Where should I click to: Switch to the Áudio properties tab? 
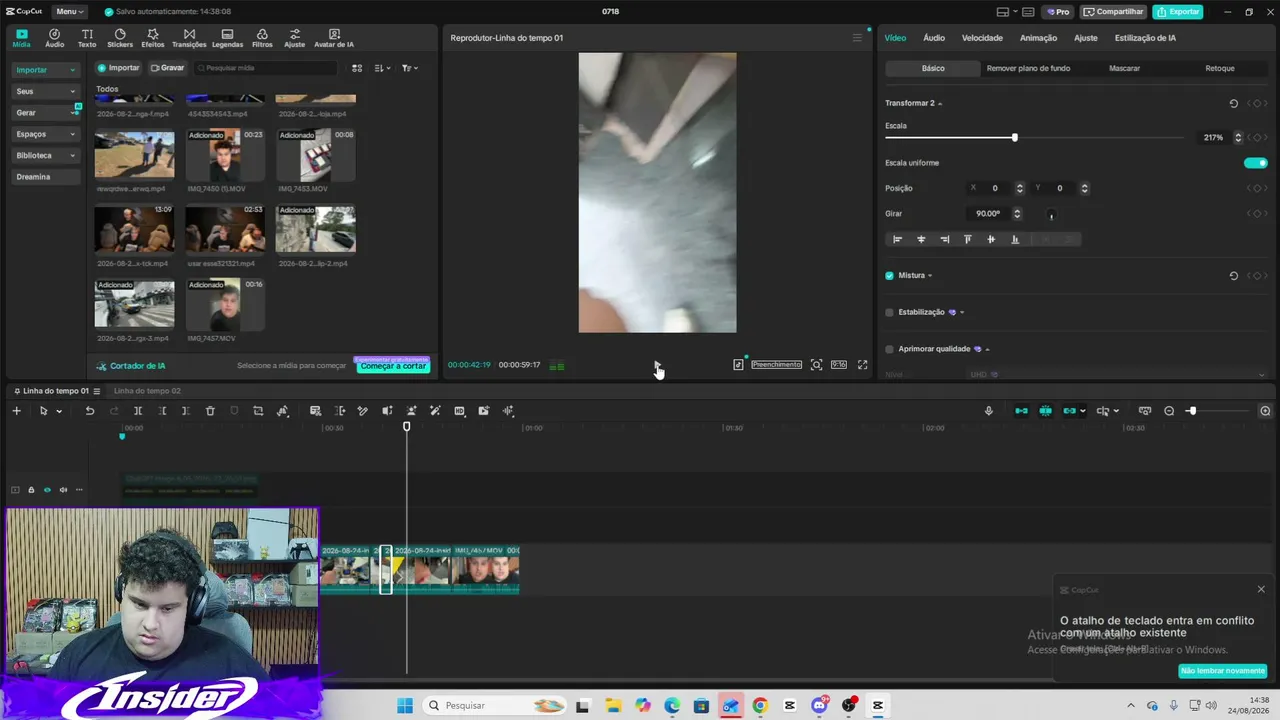933,38
